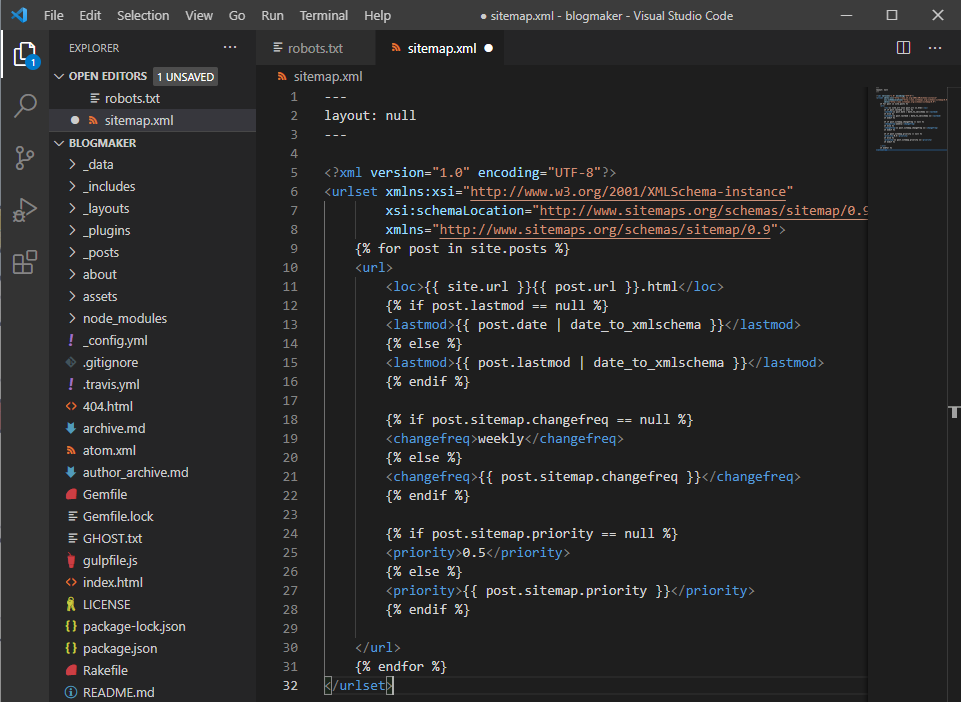Open Source Control view
The width and height of the screenshot is (961, 702).
click(x=25, y=158)
